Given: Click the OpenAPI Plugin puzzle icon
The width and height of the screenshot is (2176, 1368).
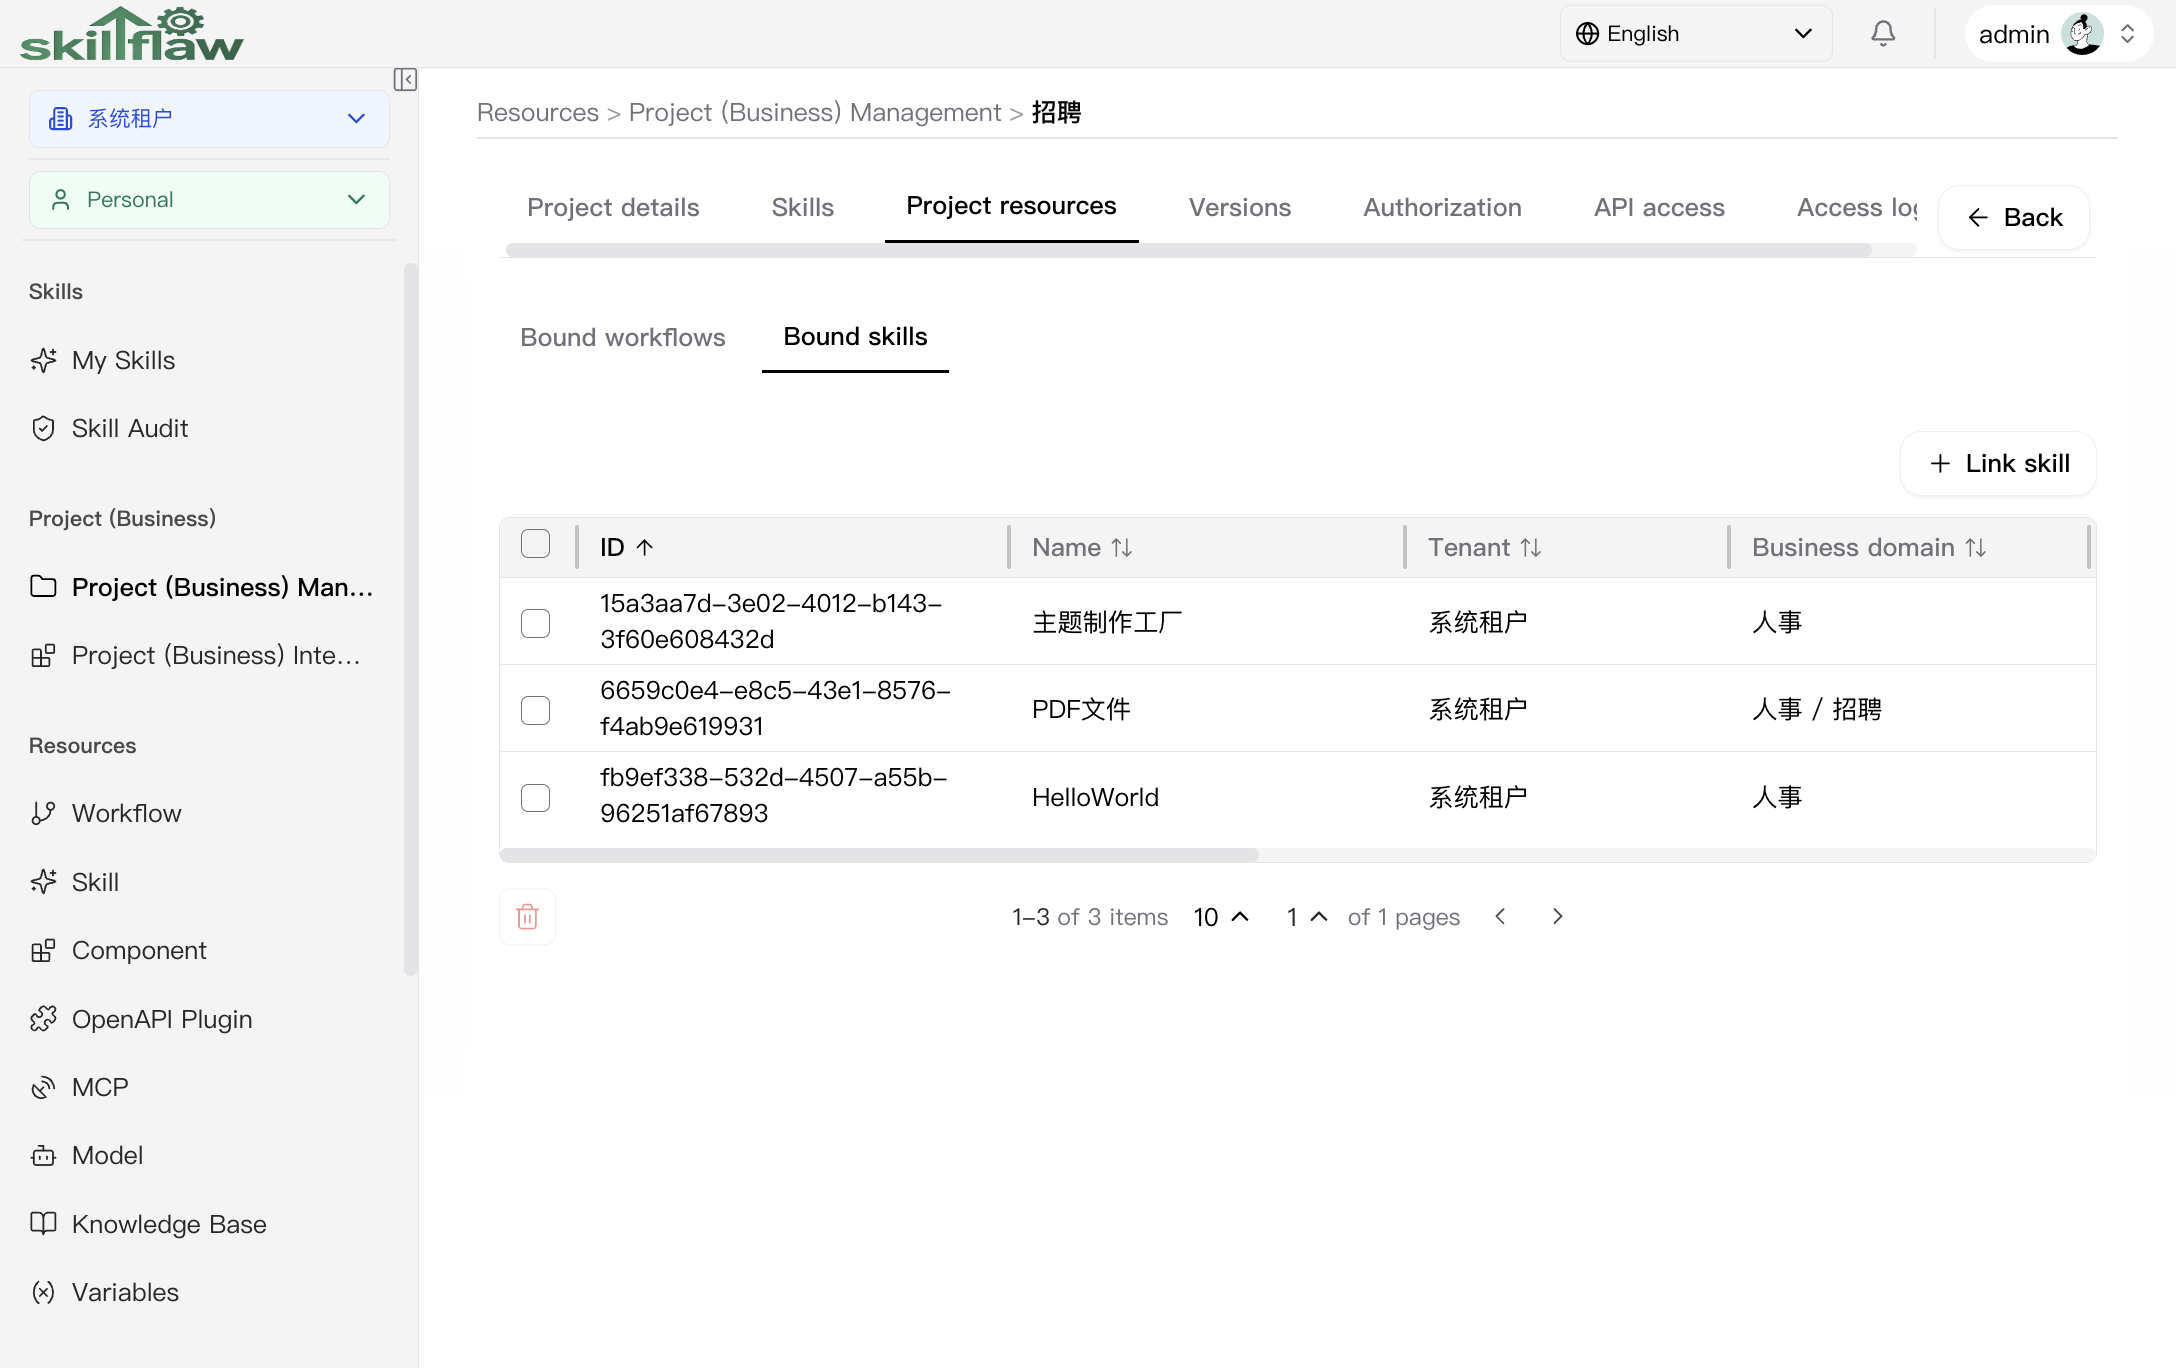Looking at the screenshot, I should coord(43,1019).
